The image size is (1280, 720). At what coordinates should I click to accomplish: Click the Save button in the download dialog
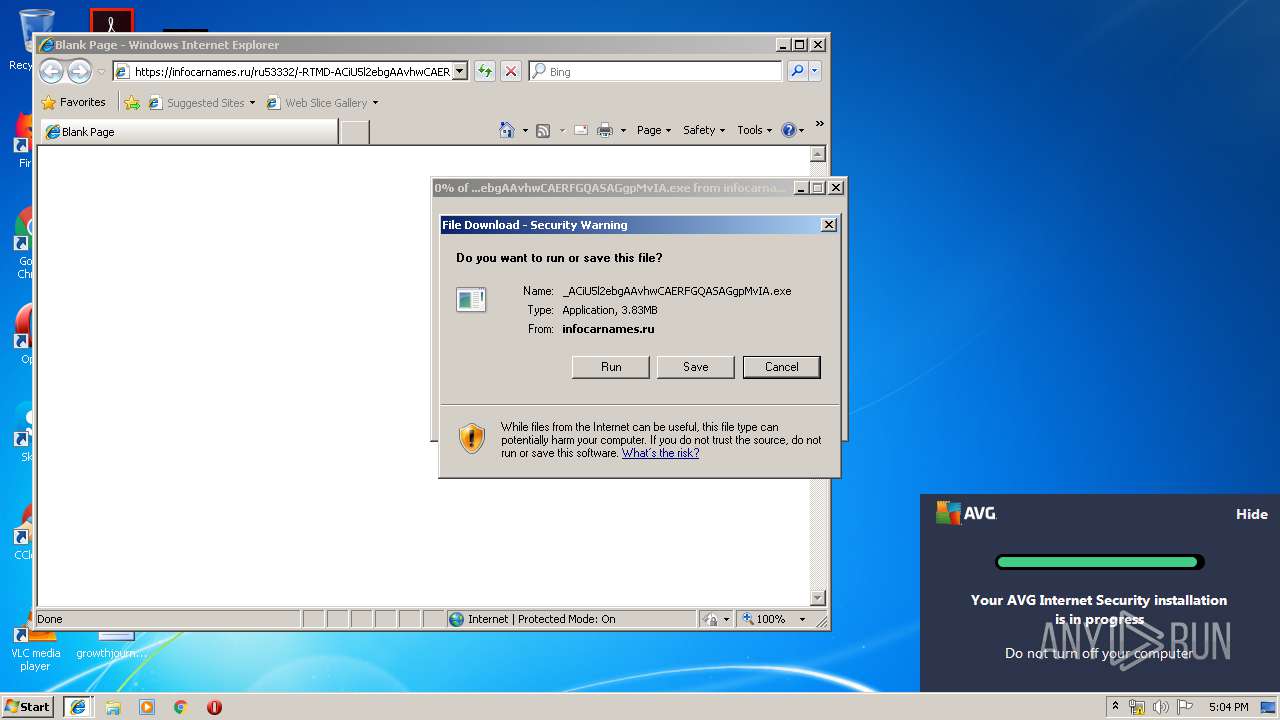[x=696, y=367]
